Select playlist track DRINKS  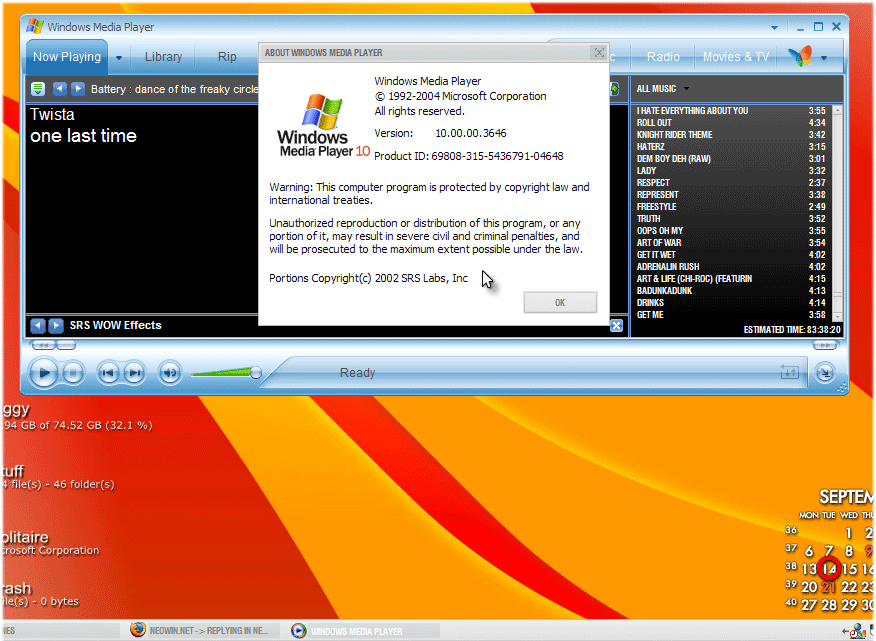pos(731,303)
